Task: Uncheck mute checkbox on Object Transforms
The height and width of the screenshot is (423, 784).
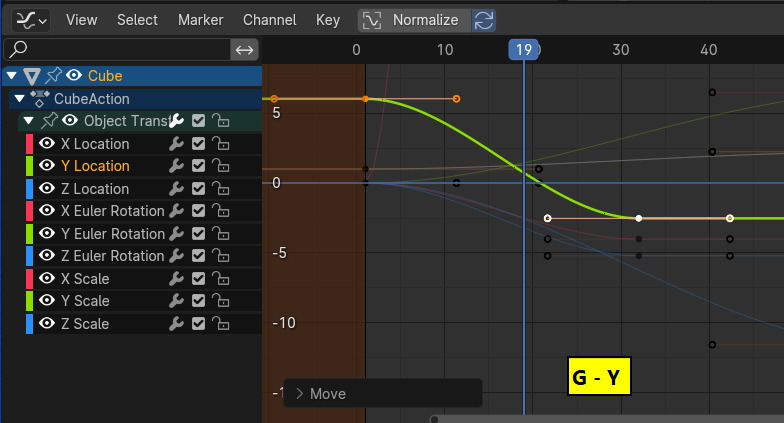Action: tap(198, 120)
